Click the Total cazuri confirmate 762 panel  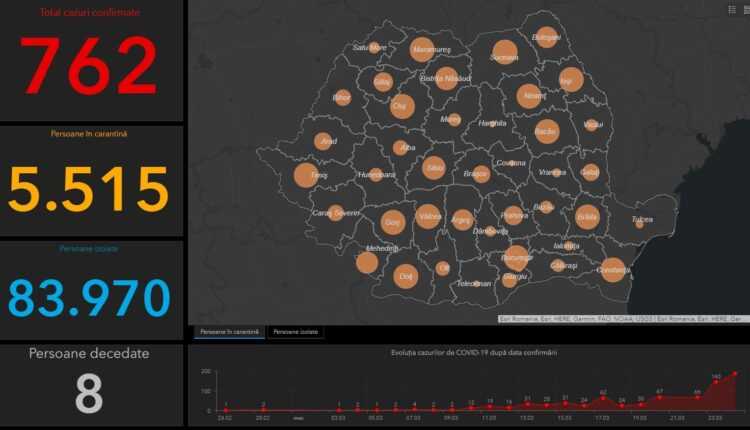(x=90, y=60)
